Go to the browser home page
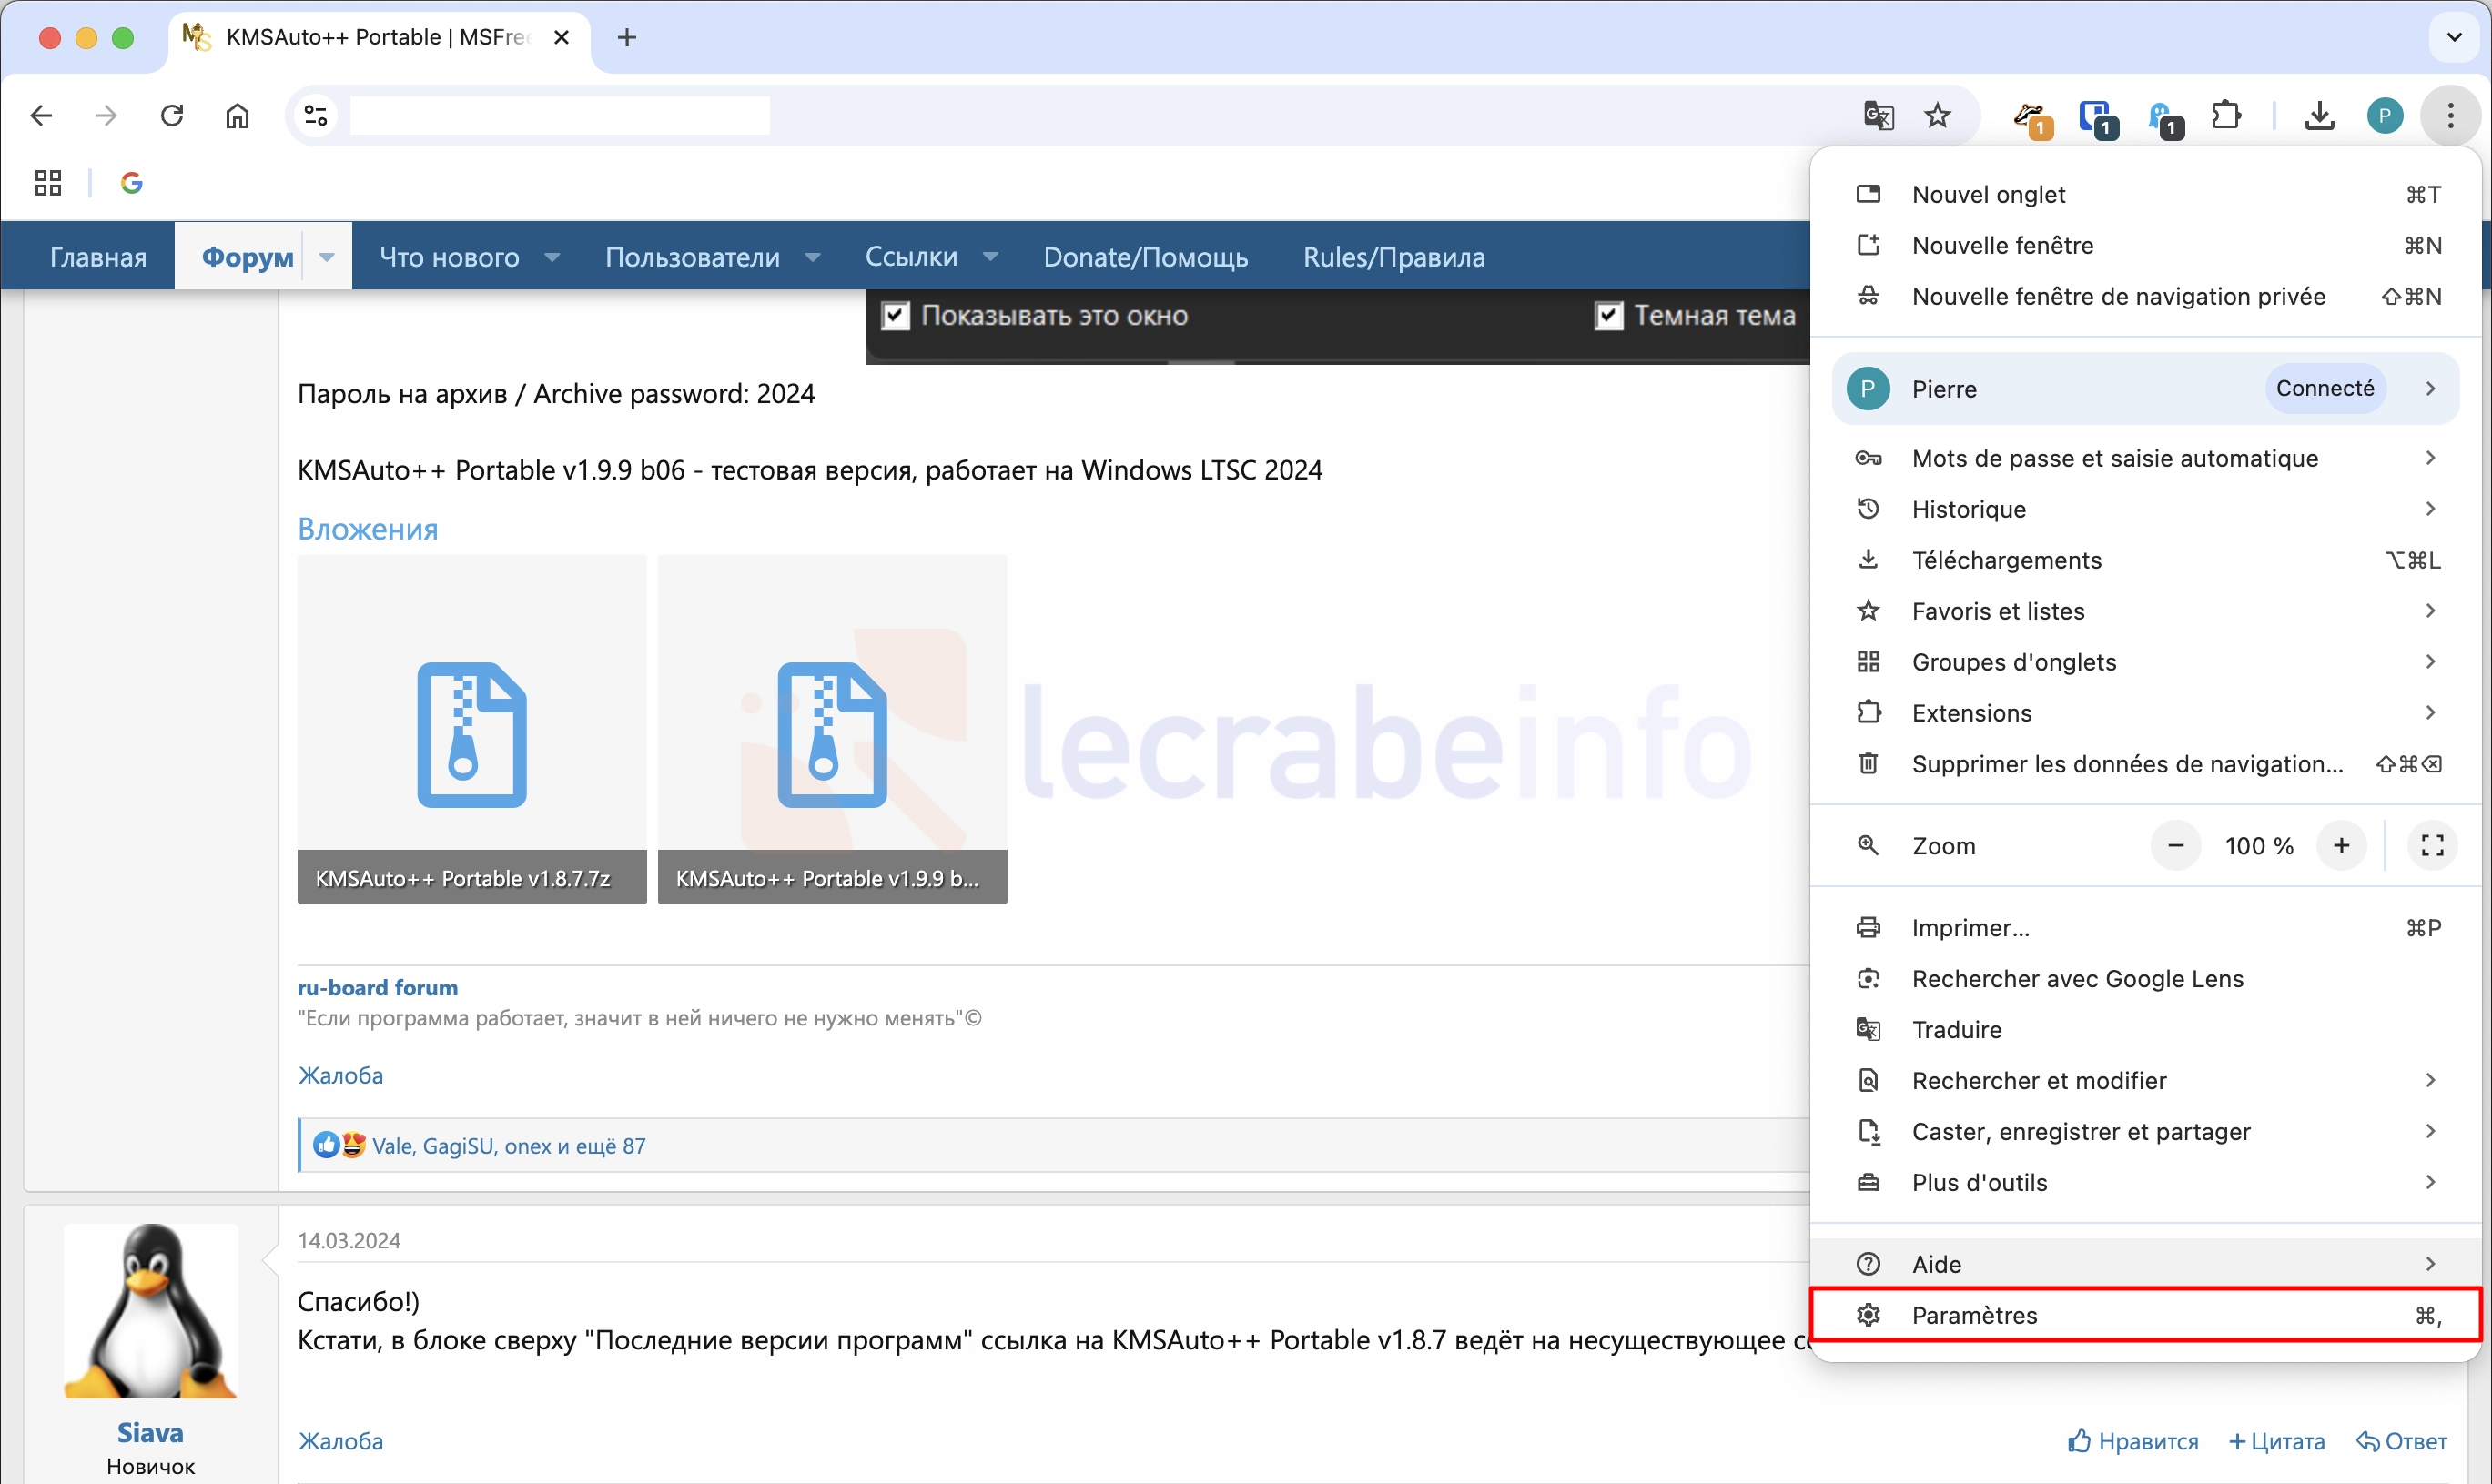This screenshot has height=1484, width=2492. [x=237, y=116]
